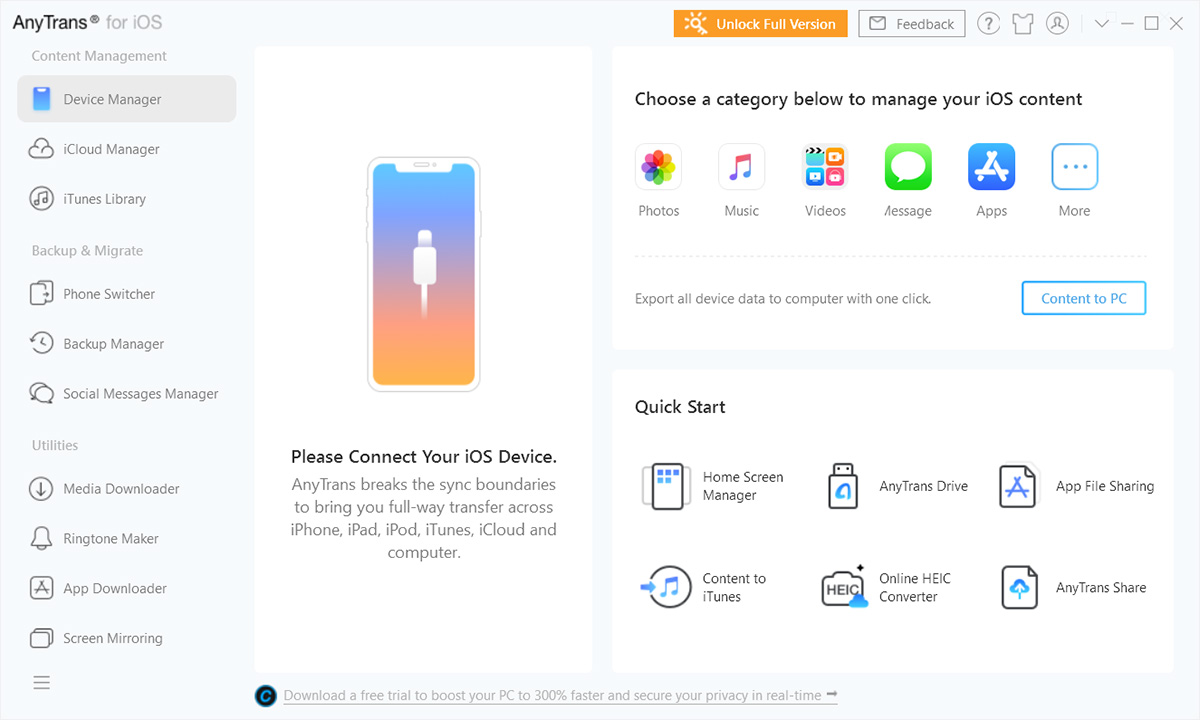1200x720 pixels.
Task: Click Unlock Full Version button
Action: (760, 24)
